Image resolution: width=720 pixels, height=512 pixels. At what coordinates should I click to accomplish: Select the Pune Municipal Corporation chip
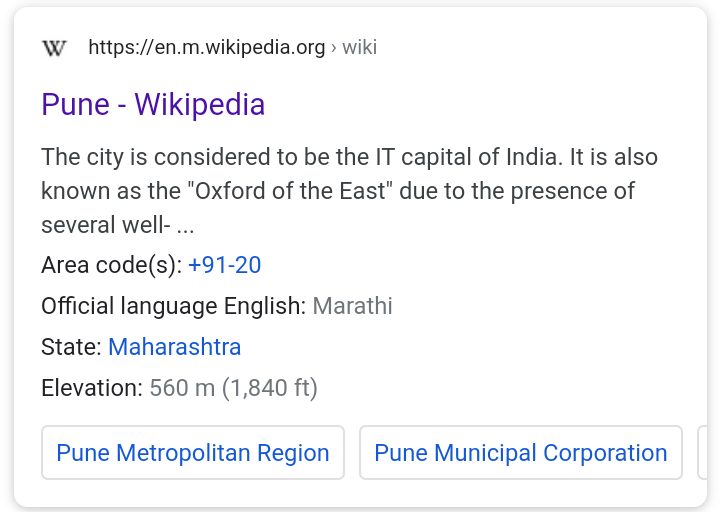point(520,453)
